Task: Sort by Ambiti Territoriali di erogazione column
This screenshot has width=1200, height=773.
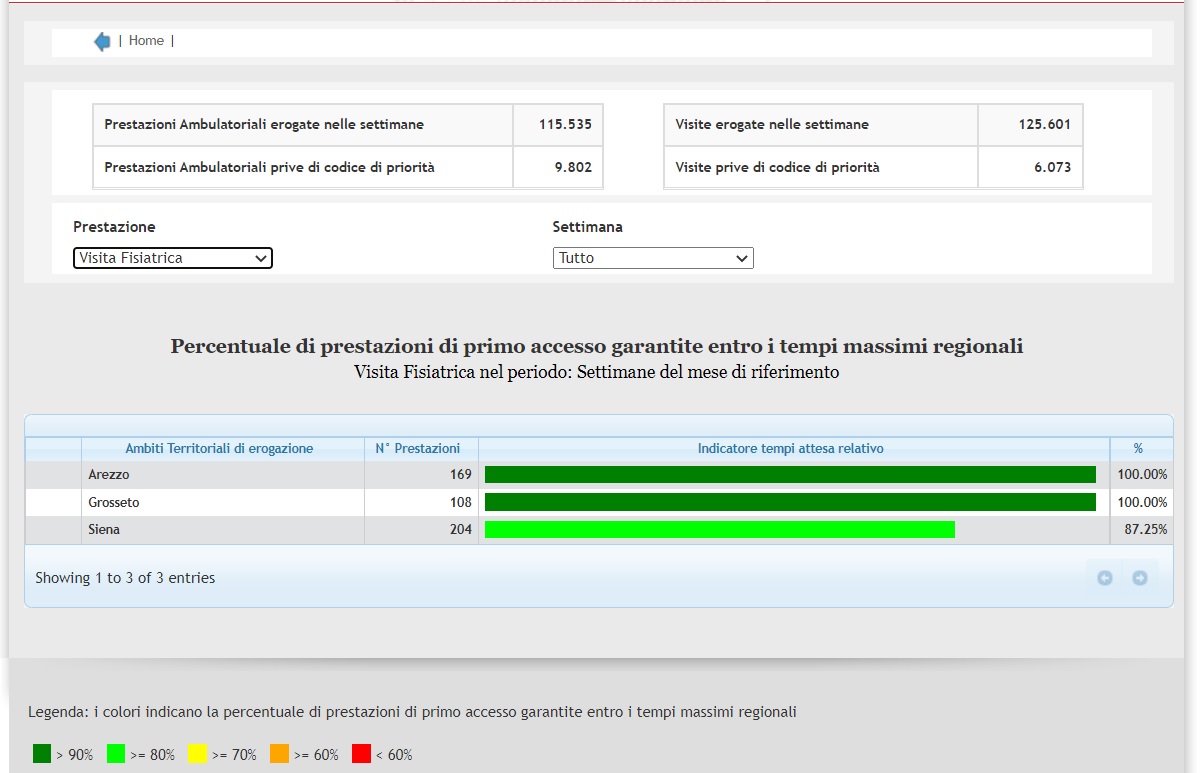Action: [219, 449]
